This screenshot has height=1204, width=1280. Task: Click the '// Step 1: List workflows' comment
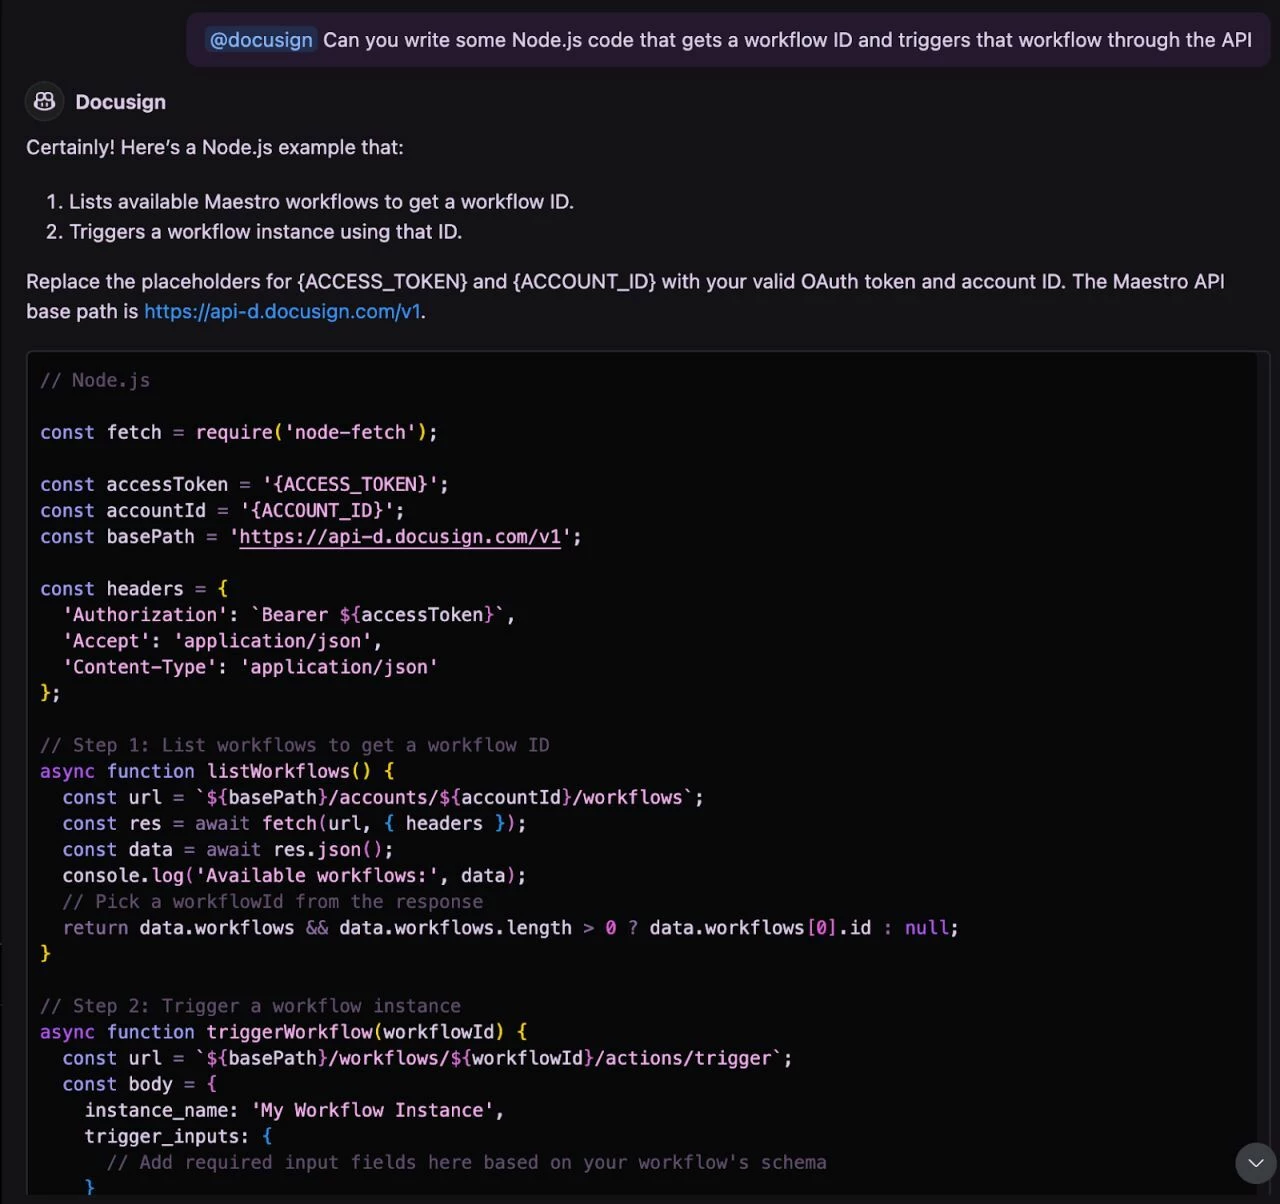[295, 745]
